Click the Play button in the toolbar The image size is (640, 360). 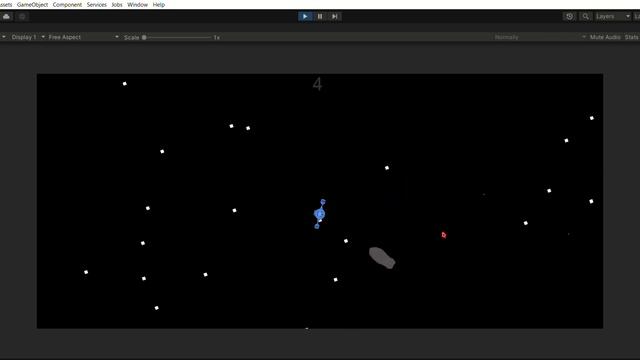point(305,16)
